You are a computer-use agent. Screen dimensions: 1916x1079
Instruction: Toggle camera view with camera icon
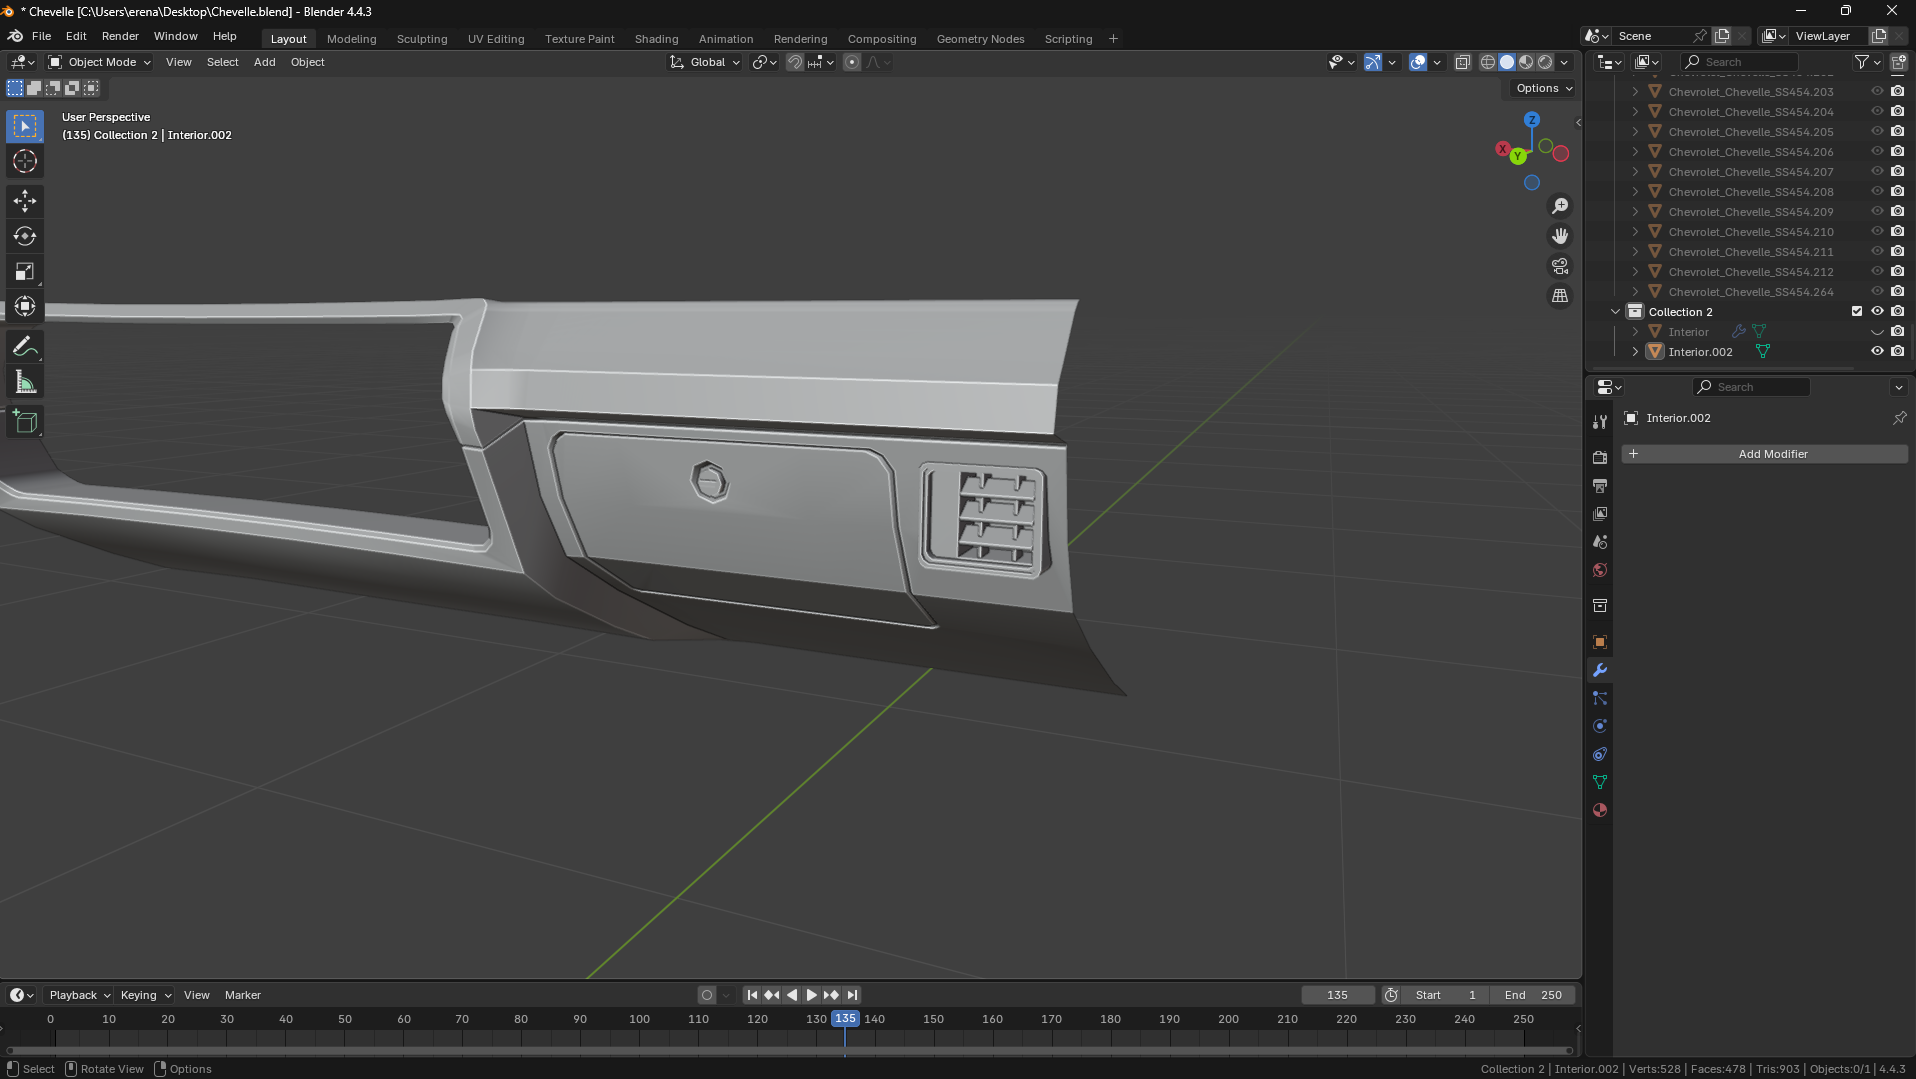tap(1560, 266)
